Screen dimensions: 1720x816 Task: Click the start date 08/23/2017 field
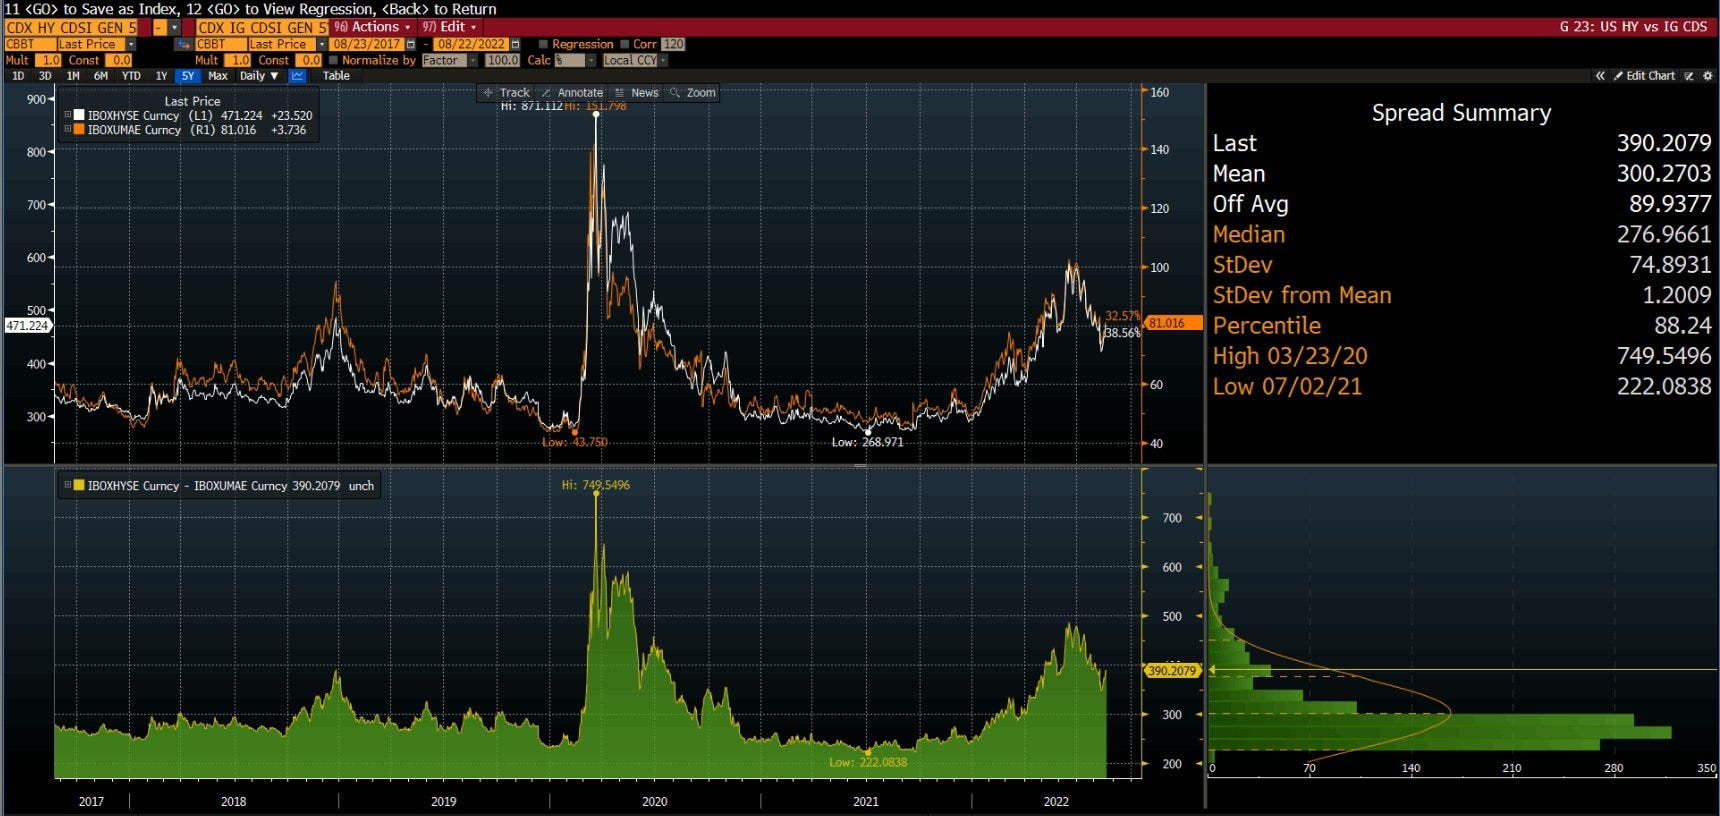click(367, 44)
